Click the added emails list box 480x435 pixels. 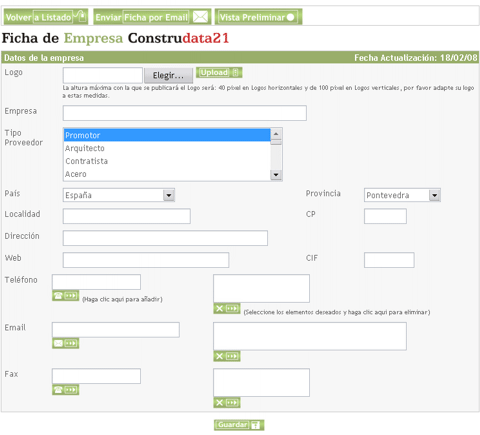click(x=310, y=336)
